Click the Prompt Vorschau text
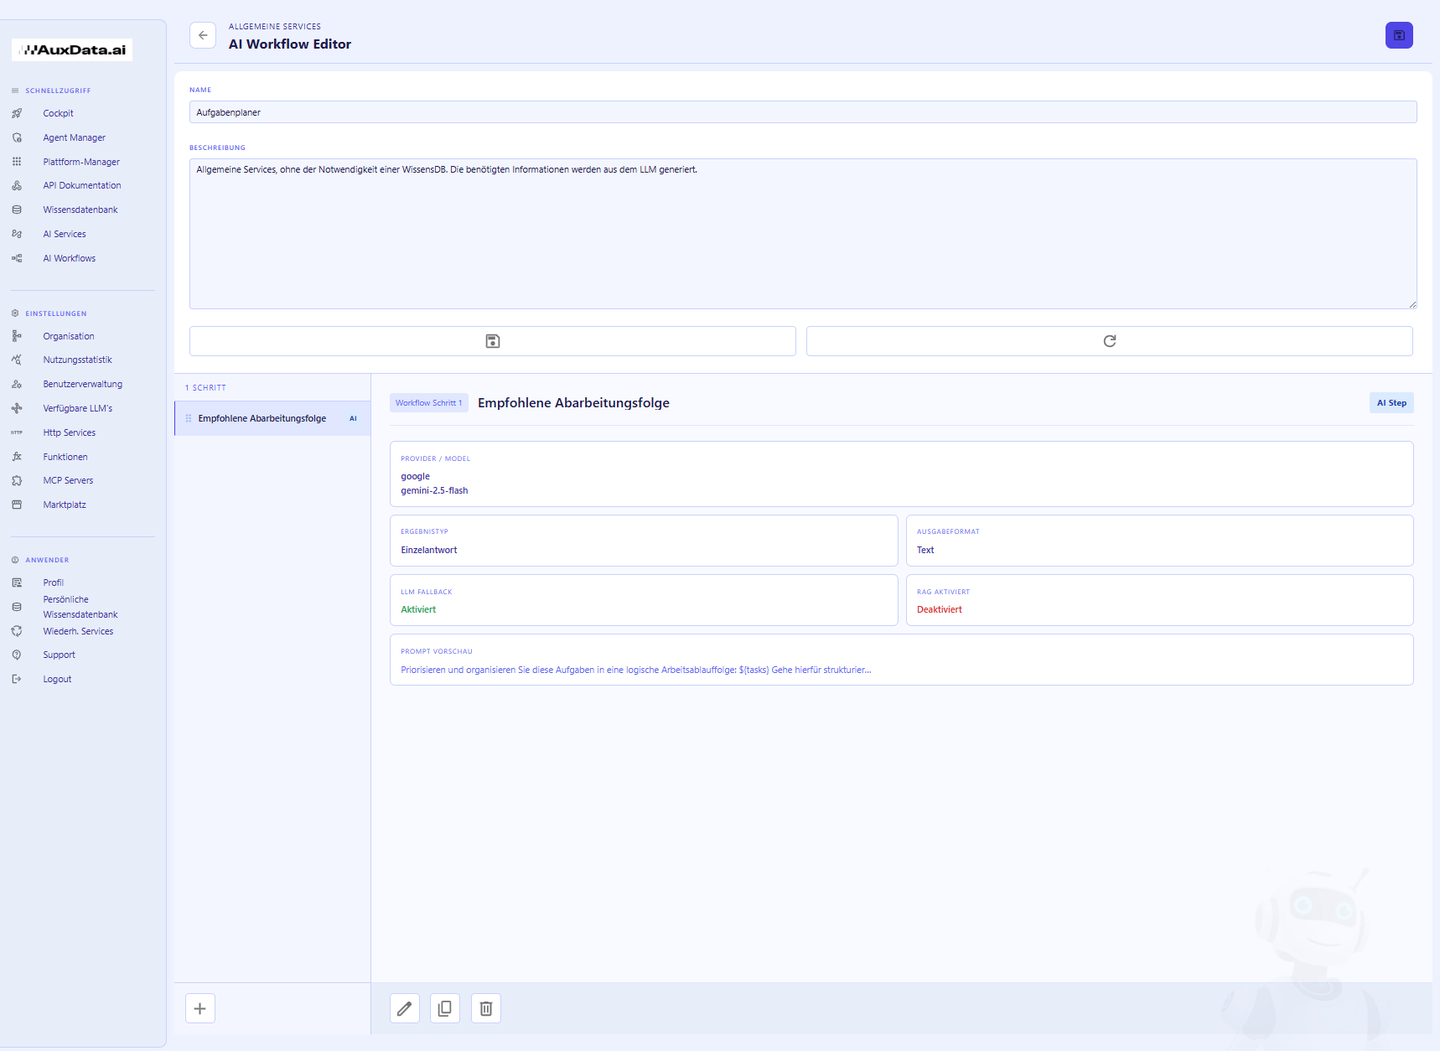This screenshot has height=1051, width=1440. [x=636, y=670]
